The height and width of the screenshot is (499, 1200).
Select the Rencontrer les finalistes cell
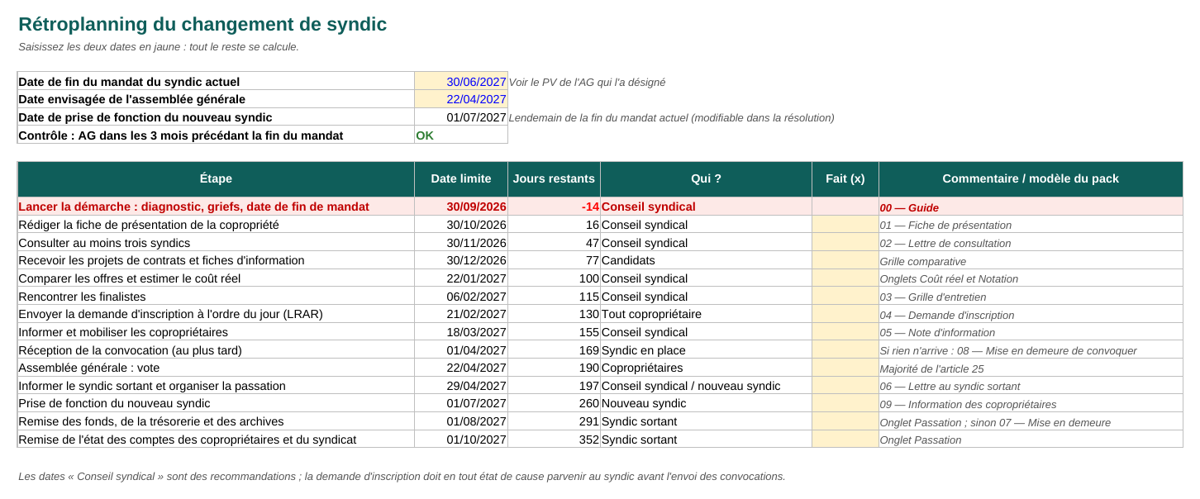coord(216,296)
